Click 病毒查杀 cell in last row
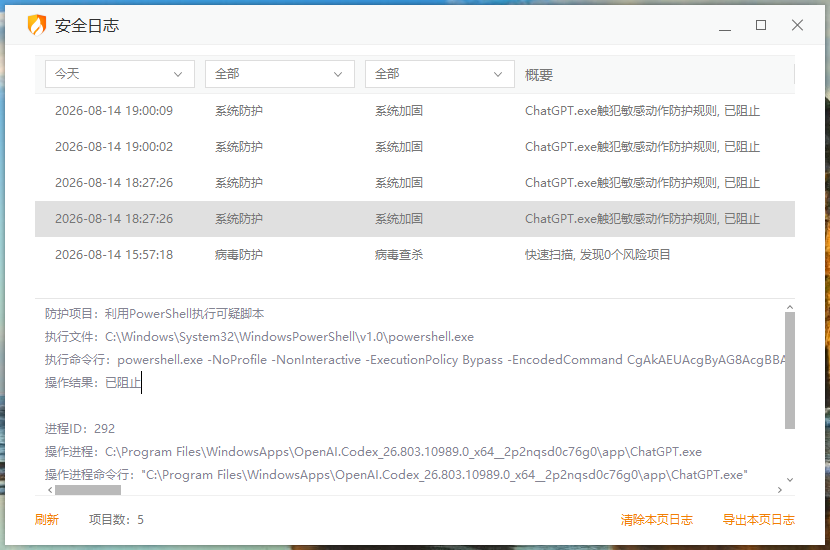Image resolution: width=830 pixels, height=550 pixels. (399, 255)
